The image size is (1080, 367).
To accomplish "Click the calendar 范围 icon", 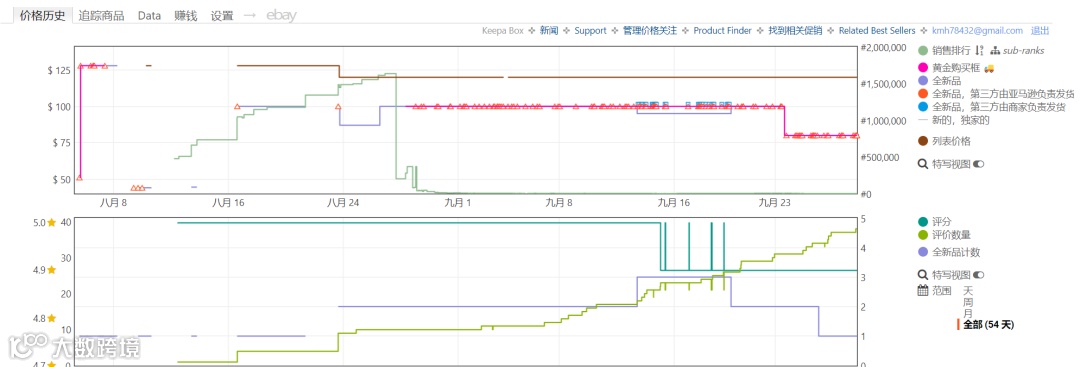I will point(924,290).
